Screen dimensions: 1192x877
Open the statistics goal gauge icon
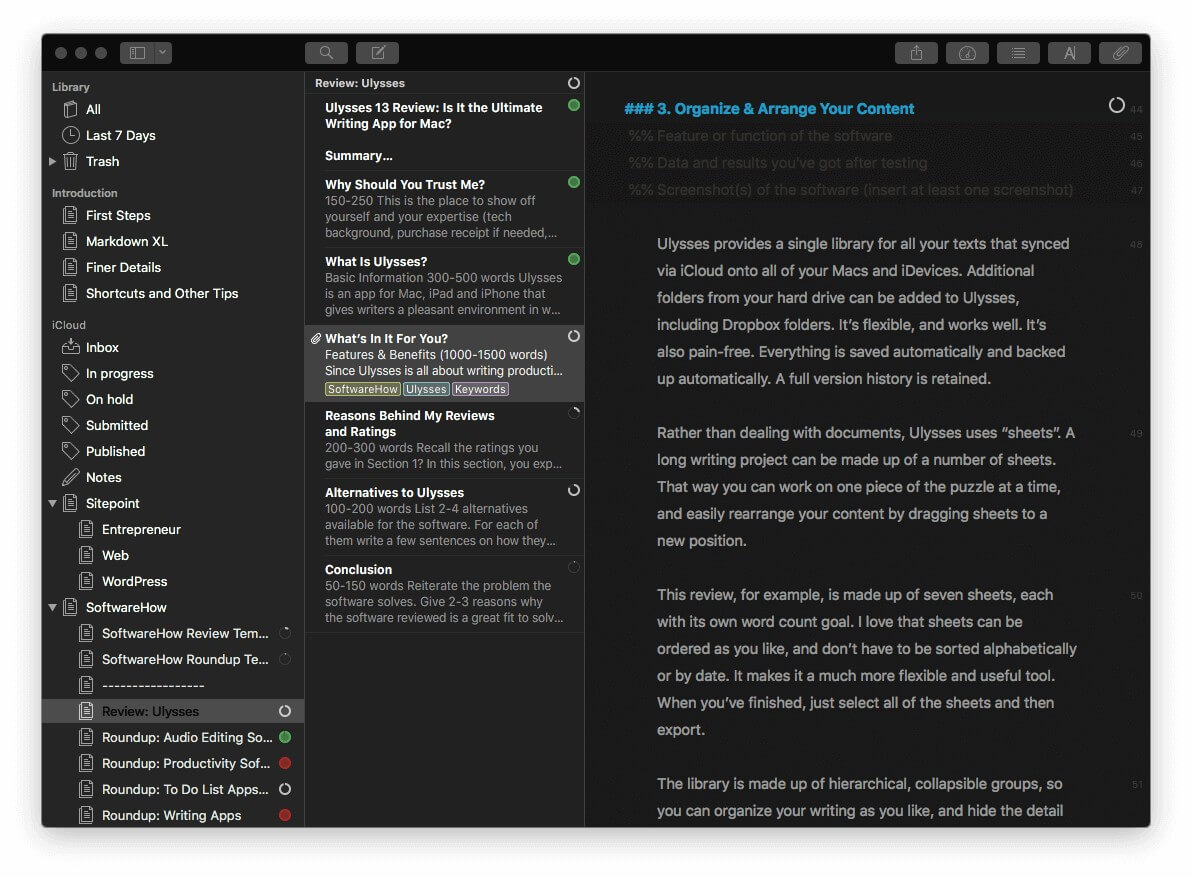click(967, 53)
